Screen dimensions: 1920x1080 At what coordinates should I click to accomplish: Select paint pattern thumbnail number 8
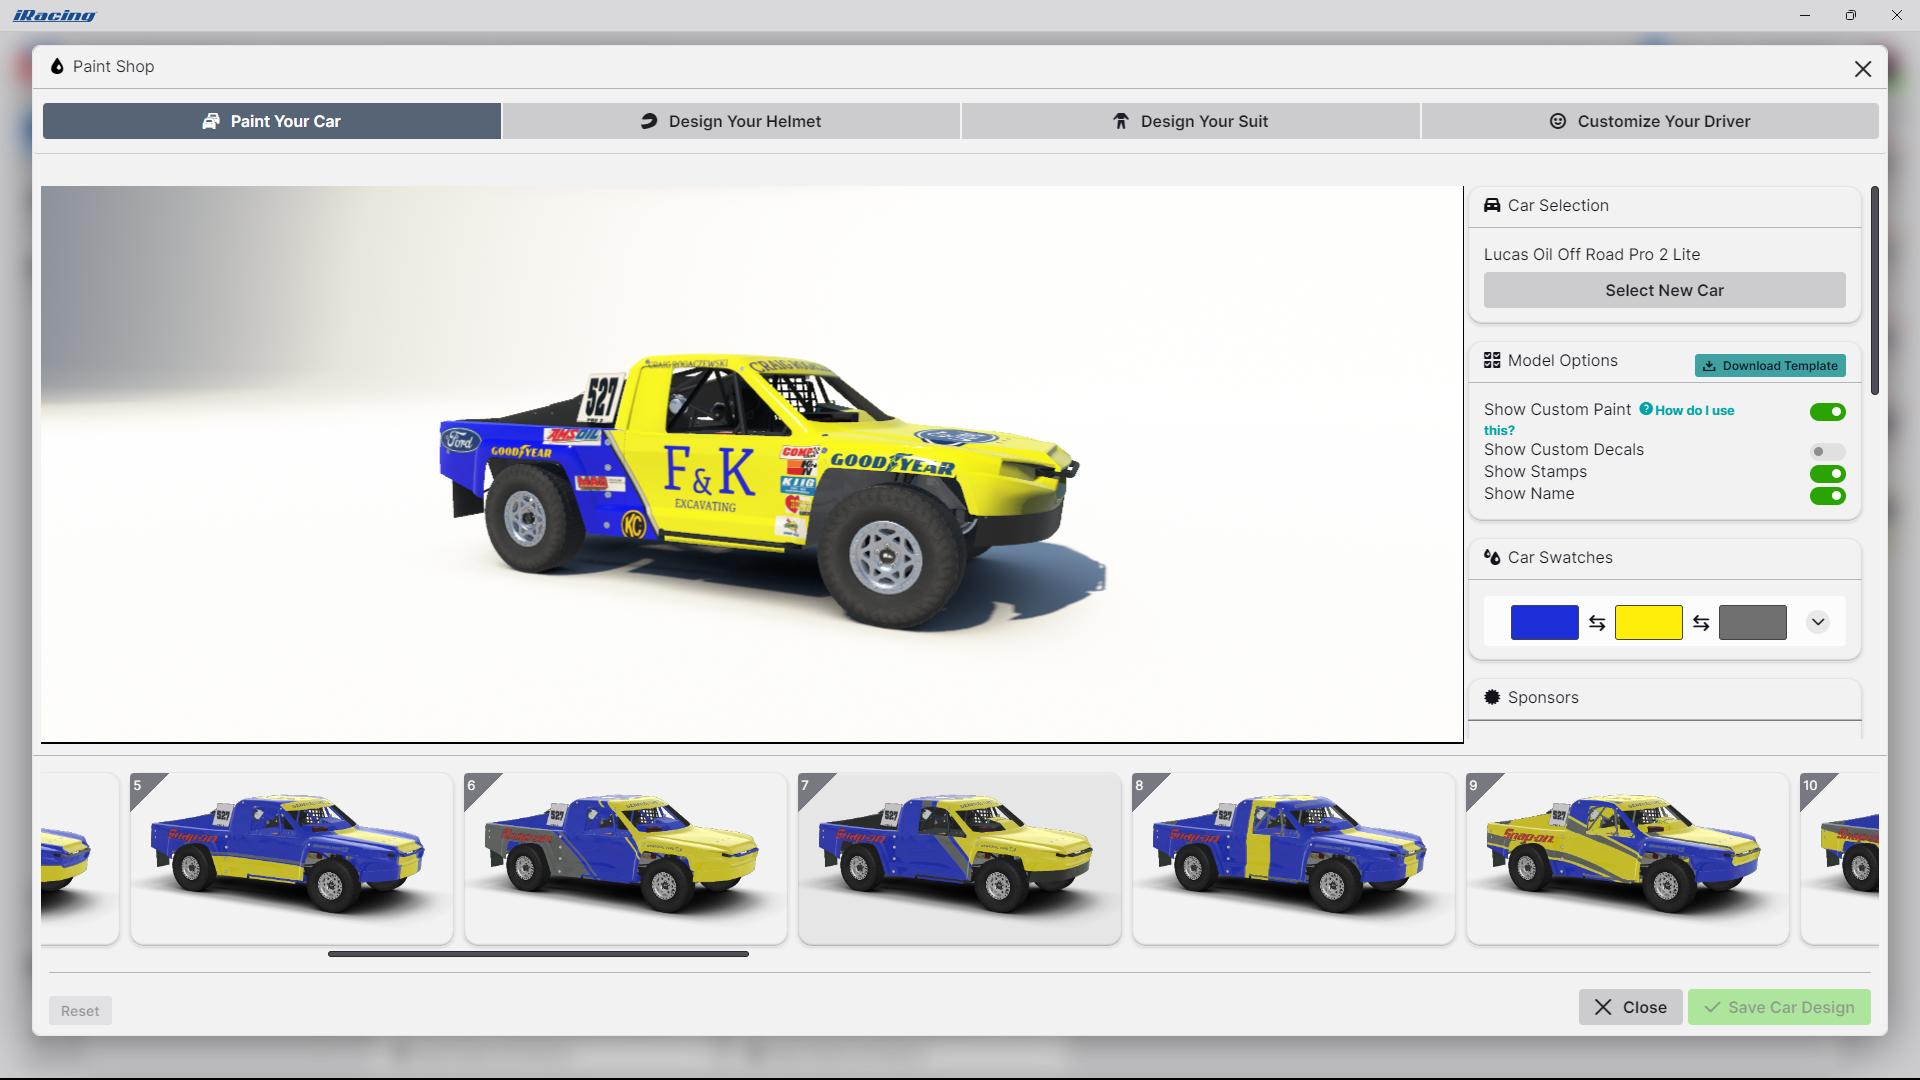pos(1294,857)
